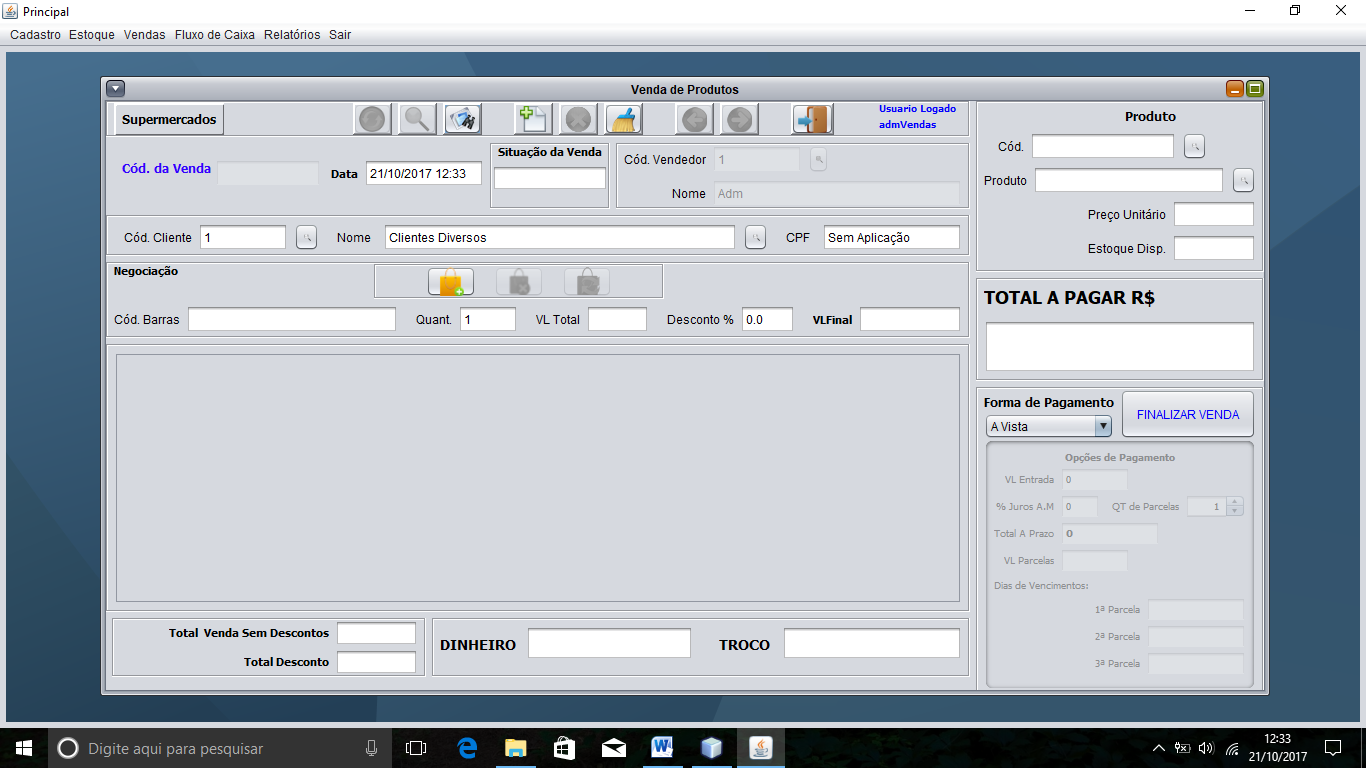The height and width of the screenshot is (768, 1366).
Task: Click inside the DINHEIRO input field
Action: (609, 642)
